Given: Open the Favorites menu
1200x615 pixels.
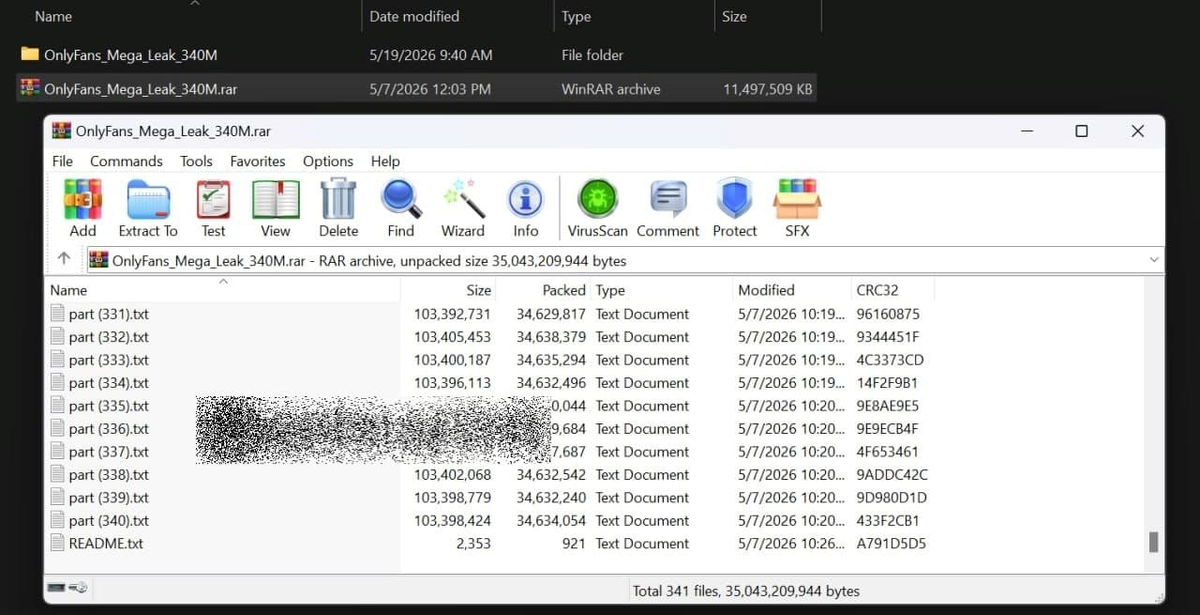Looking at the screenshot, I should pos(258,161).
